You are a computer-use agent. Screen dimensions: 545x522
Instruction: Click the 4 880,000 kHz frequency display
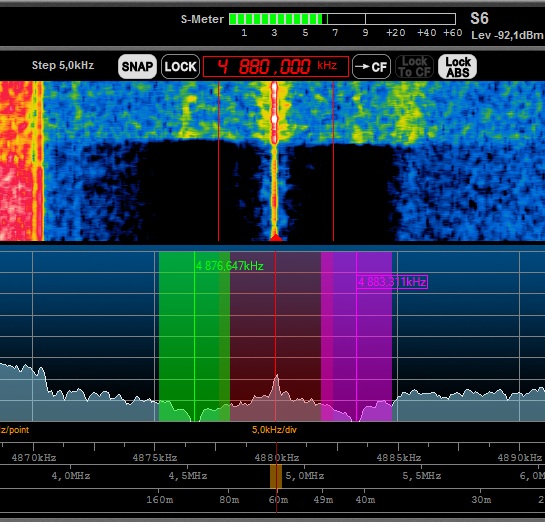pos(276,66)
